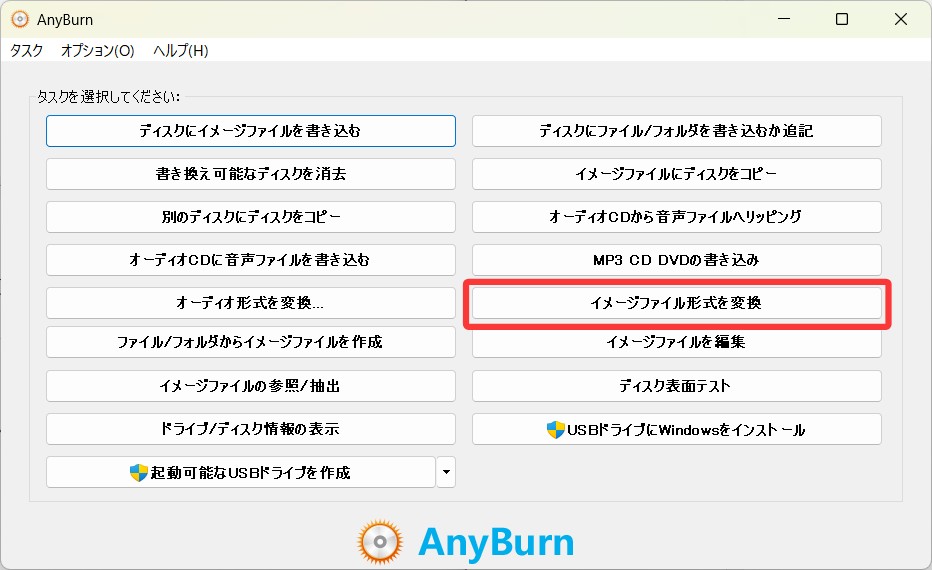Viewport: 932px width, 570px height.
Task: Open MP3 CD DVDの書き込み task
Action: (x=676, y=260)
